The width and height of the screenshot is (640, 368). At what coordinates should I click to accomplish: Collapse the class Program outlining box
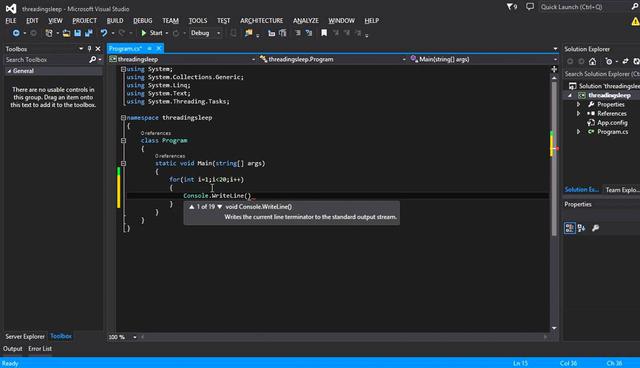[x=123, y=141]
